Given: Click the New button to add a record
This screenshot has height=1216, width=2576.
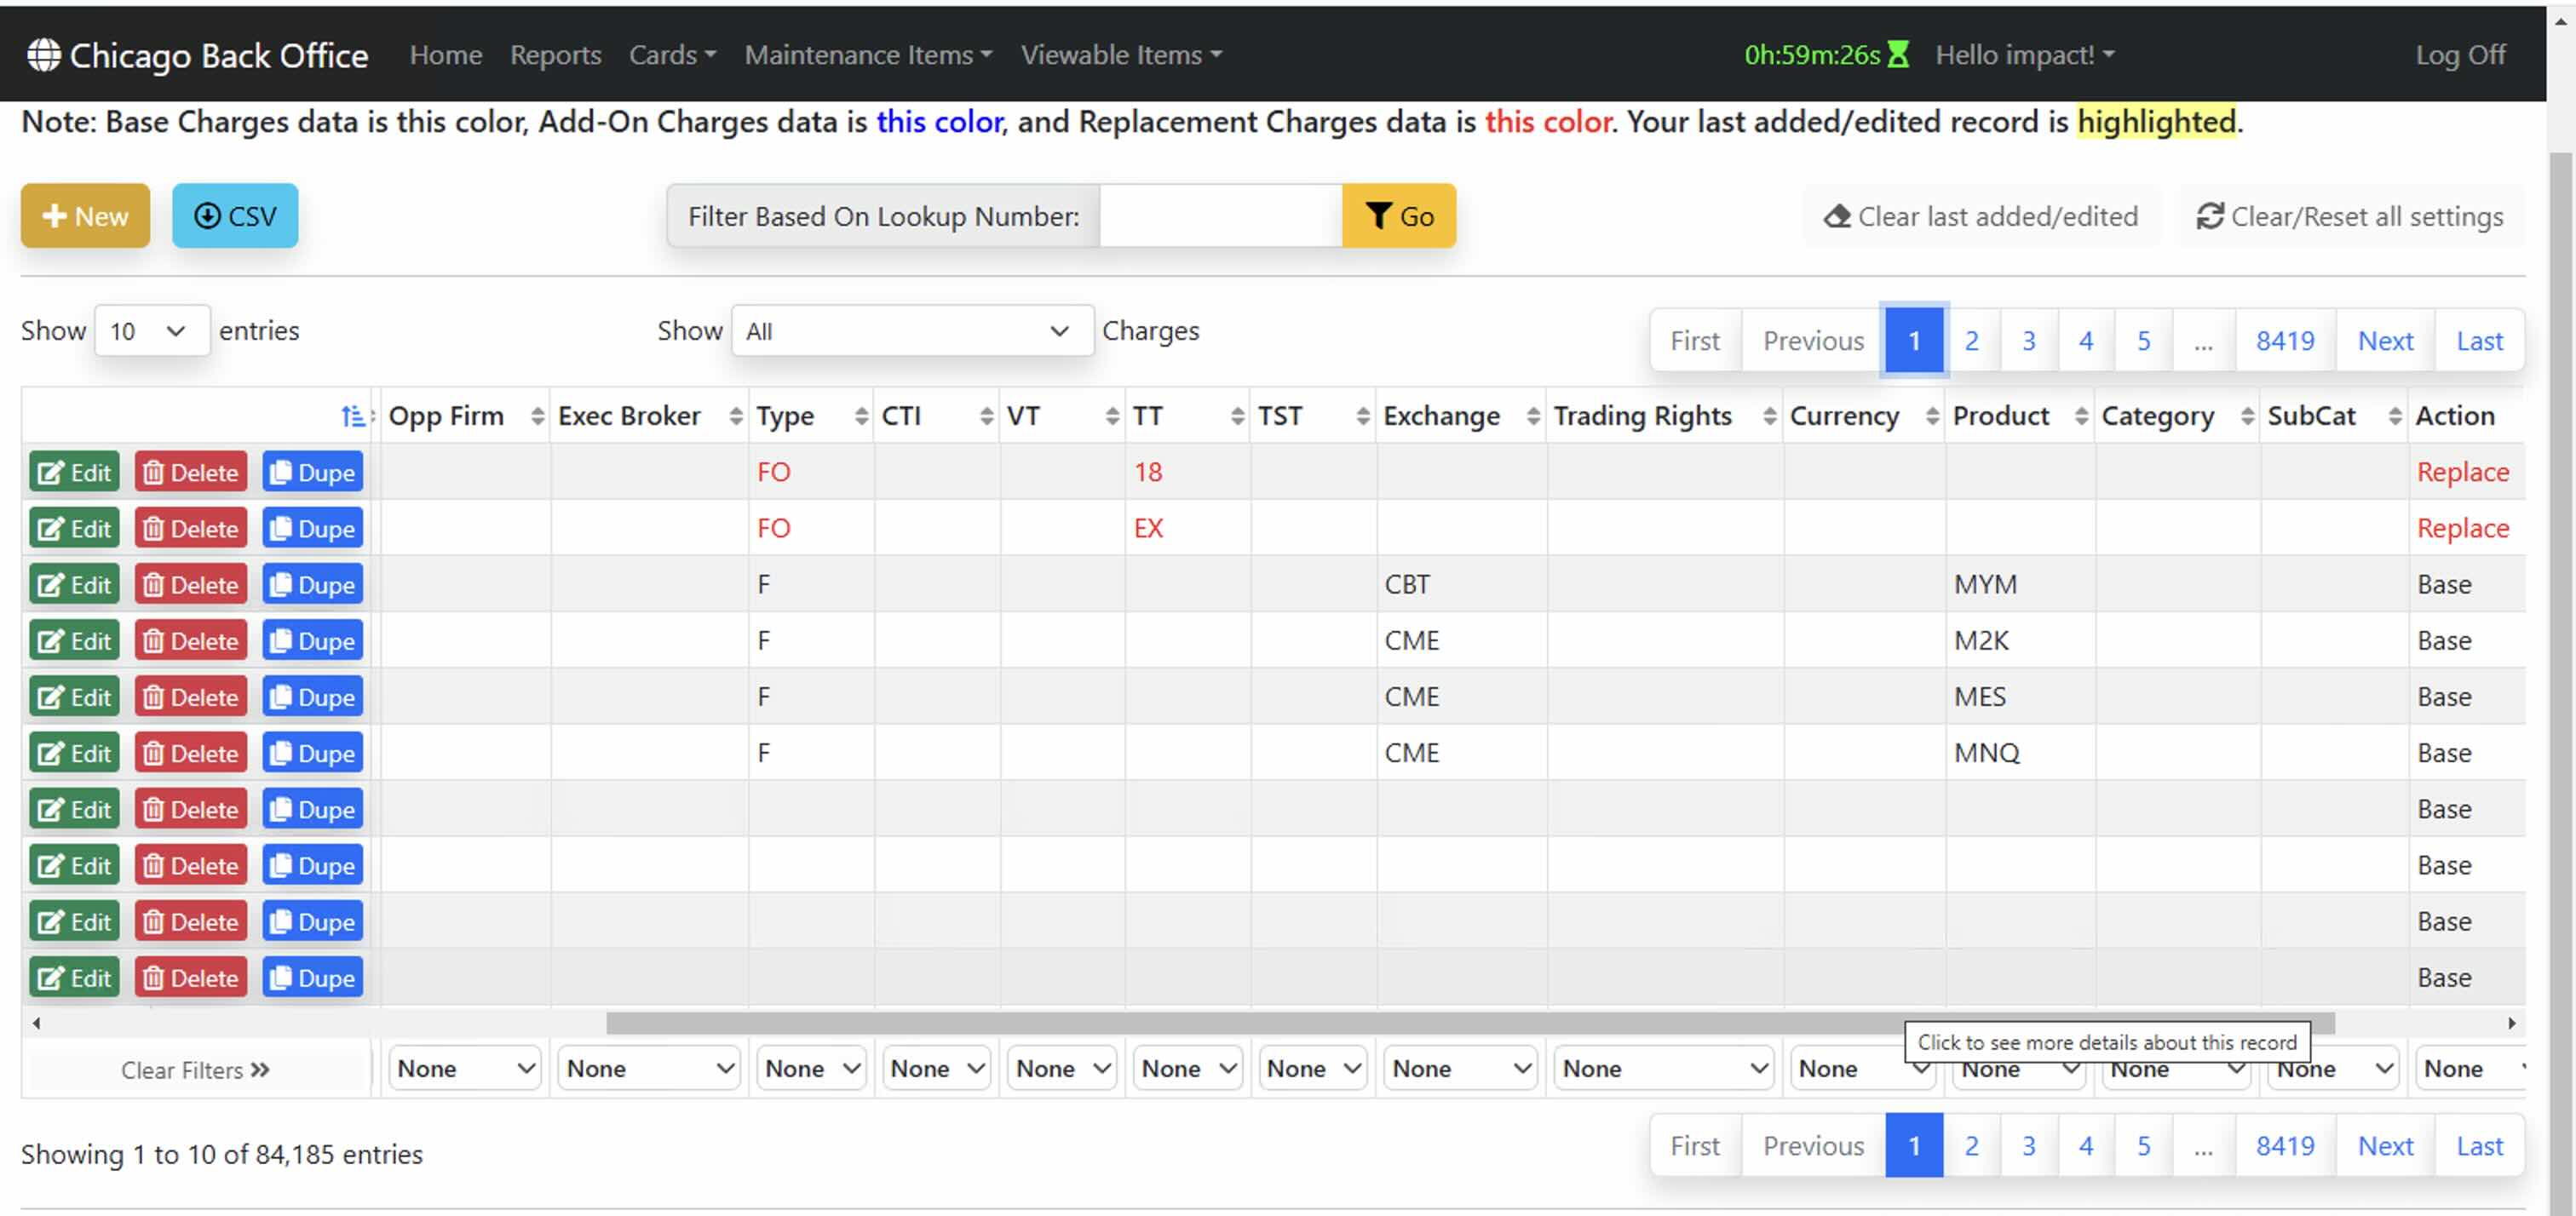Looking at the screenshot, I should point(85,216).
